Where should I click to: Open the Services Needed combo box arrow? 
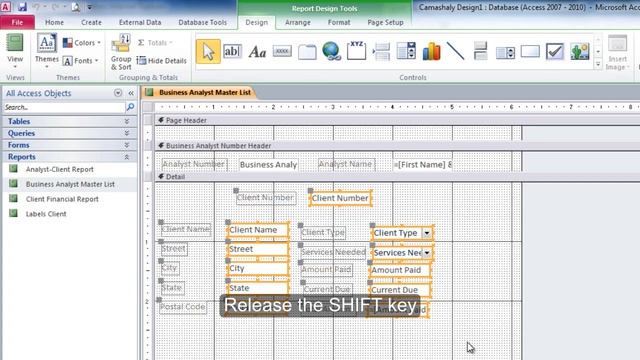coord(427,253)
